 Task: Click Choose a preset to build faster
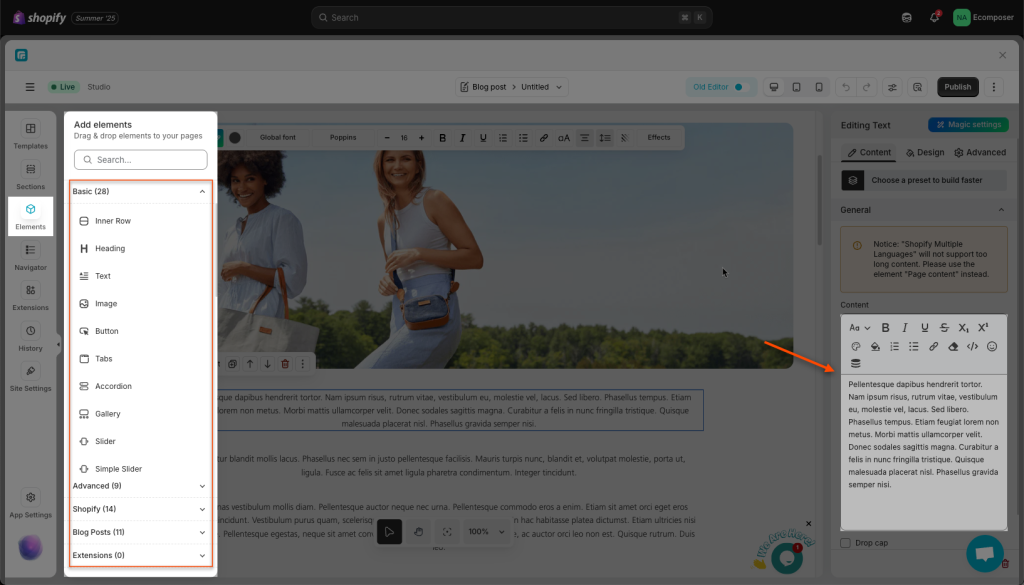(x=923, y=180)
